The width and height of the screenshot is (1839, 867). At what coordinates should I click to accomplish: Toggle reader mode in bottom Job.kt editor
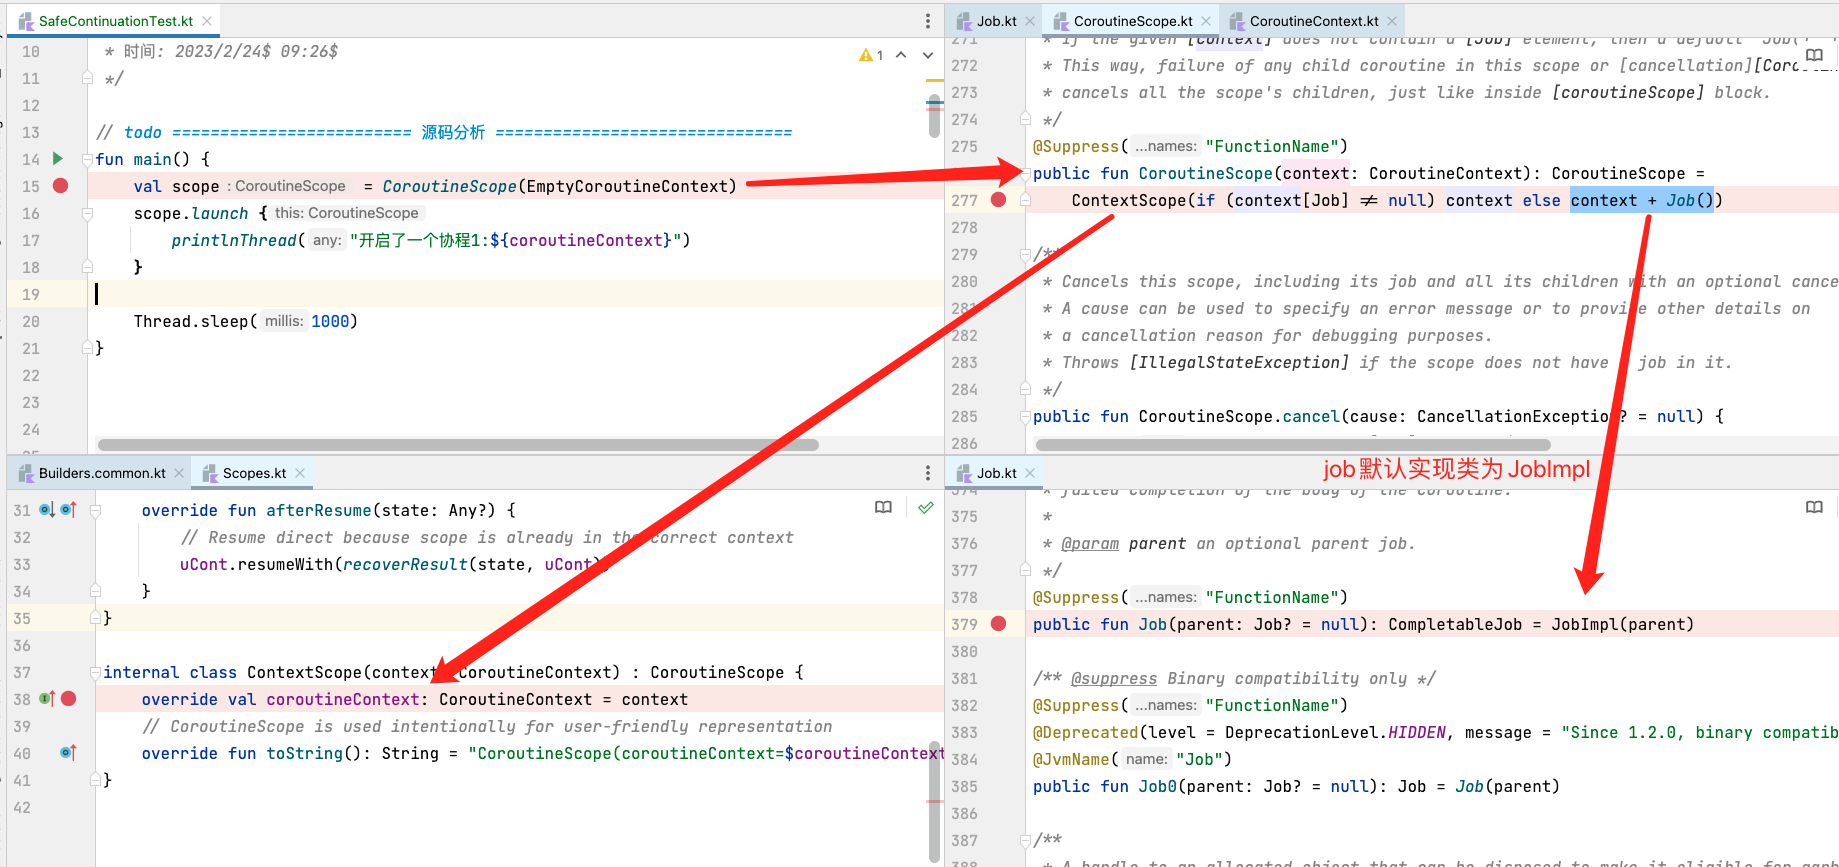tap(1815, 508)
